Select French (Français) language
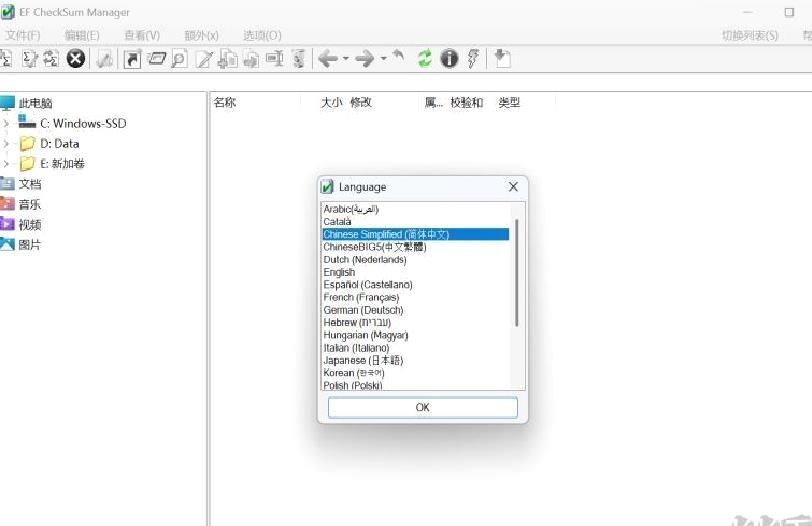 coord(415,297)
